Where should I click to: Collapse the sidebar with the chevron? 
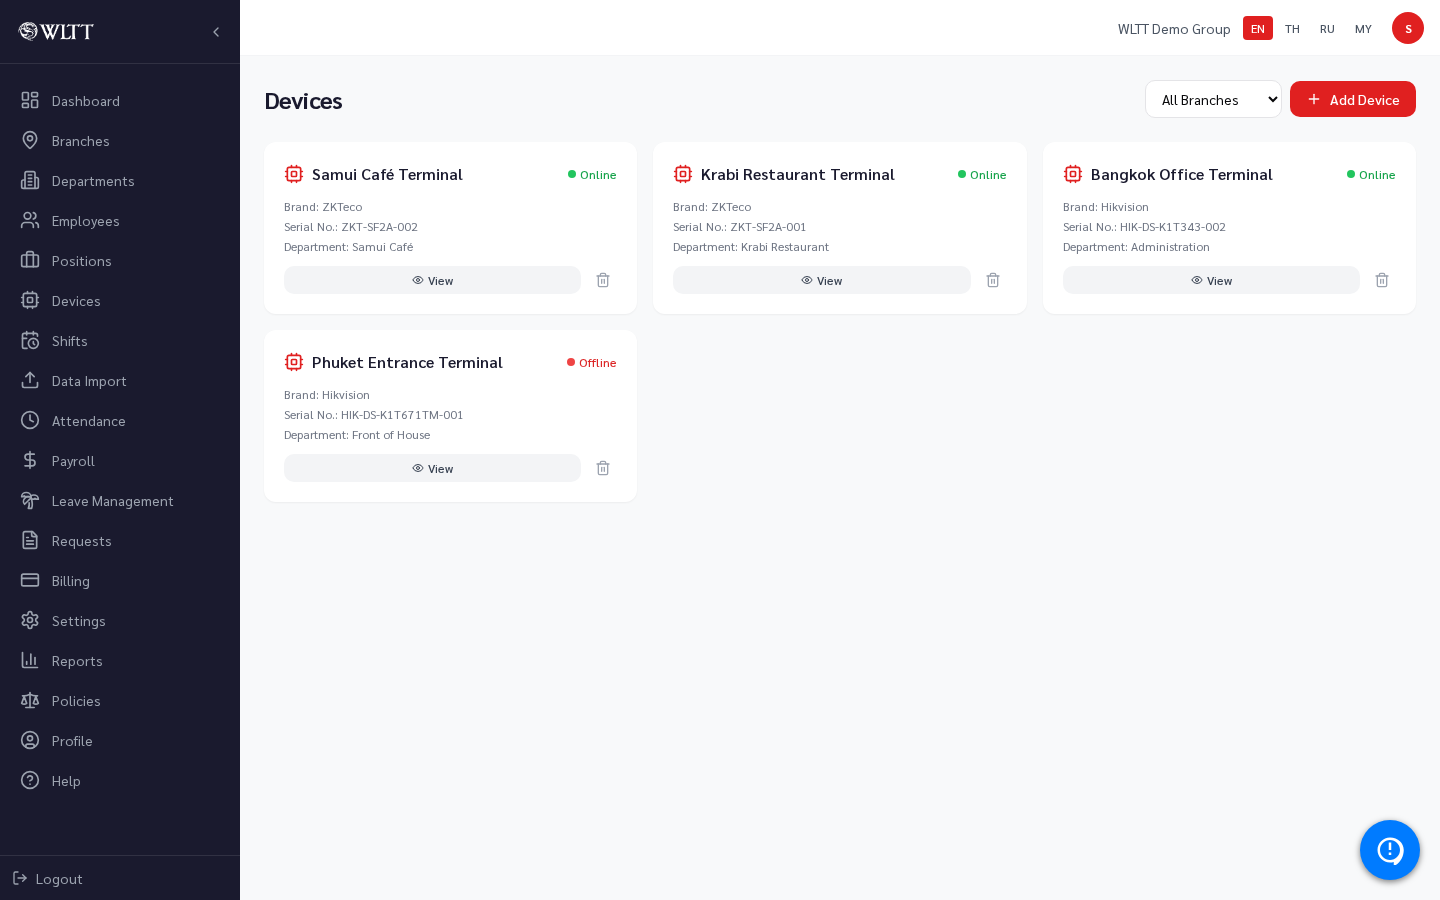216,32
